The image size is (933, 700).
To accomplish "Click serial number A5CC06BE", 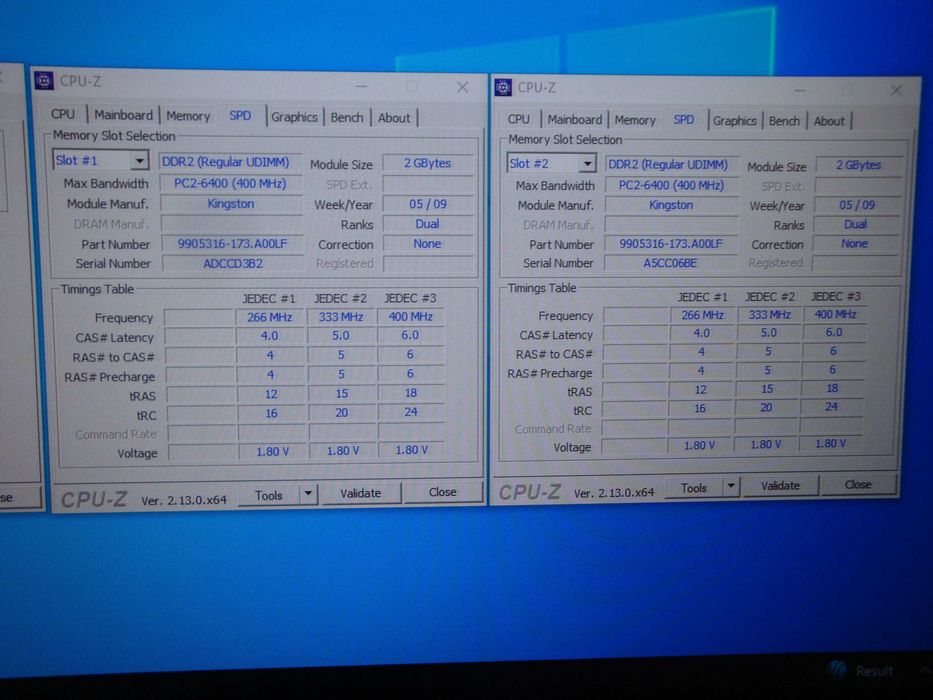I will point(670,262).
